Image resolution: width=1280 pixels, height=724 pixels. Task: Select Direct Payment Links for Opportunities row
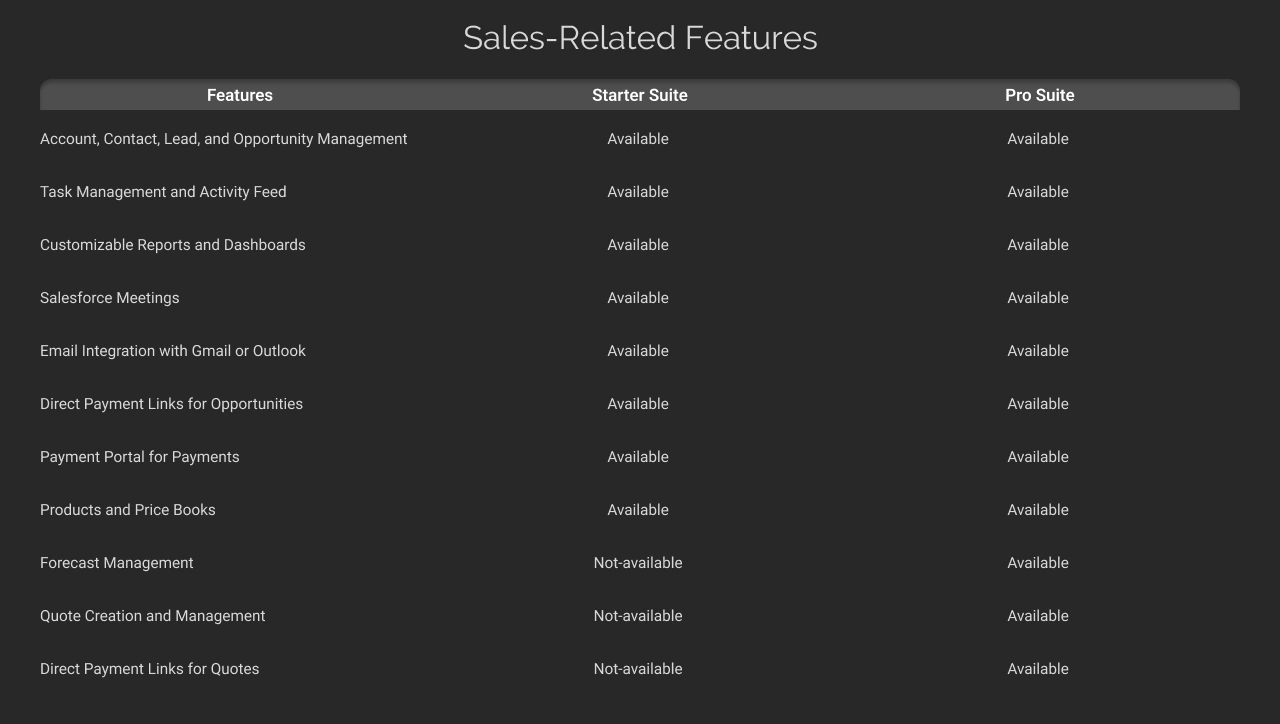tap(171, 404)
